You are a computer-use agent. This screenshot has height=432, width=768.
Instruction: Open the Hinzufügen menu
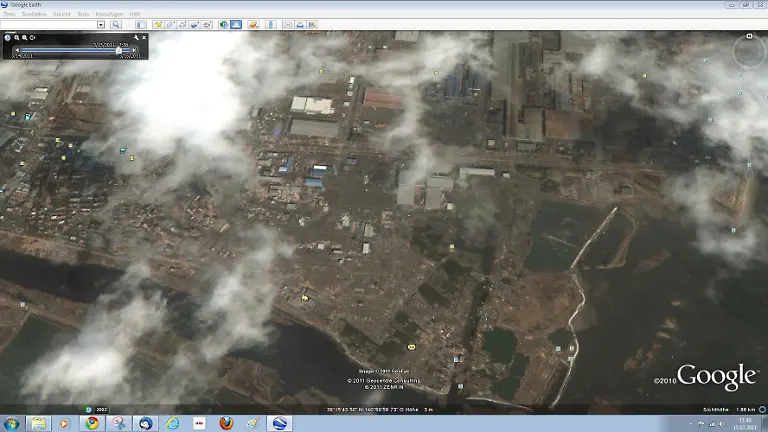tap(108, 15)
